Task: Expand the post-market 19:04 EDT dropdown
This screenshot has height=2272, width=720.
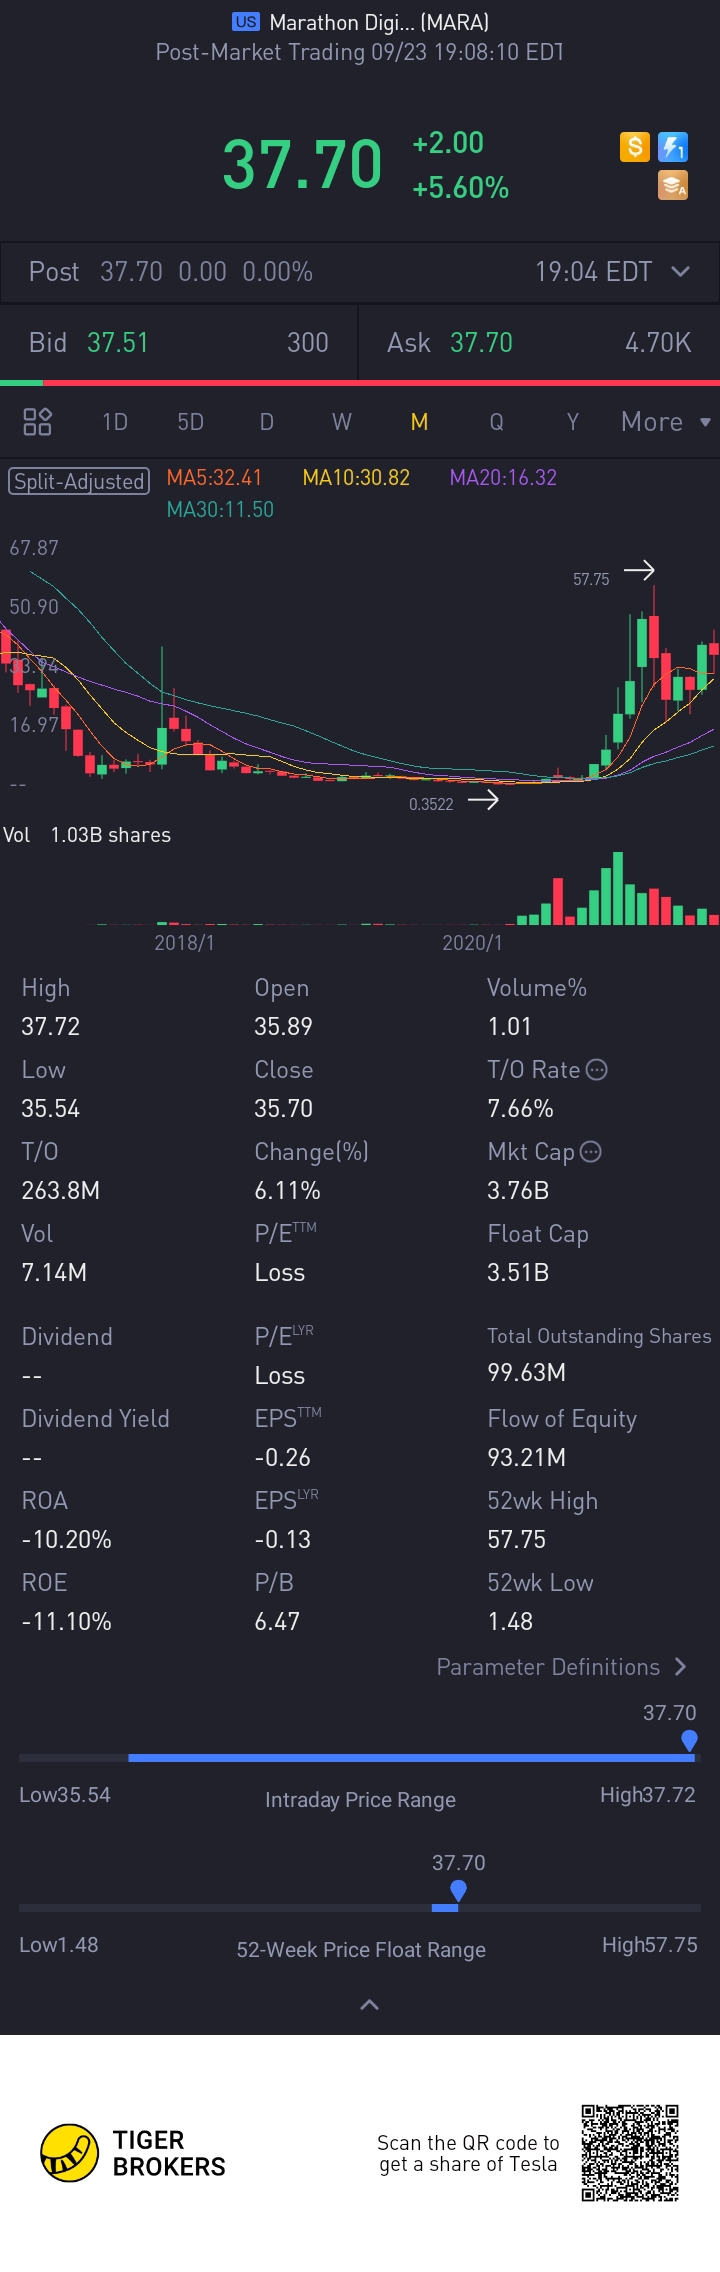Action: [680, 272]
